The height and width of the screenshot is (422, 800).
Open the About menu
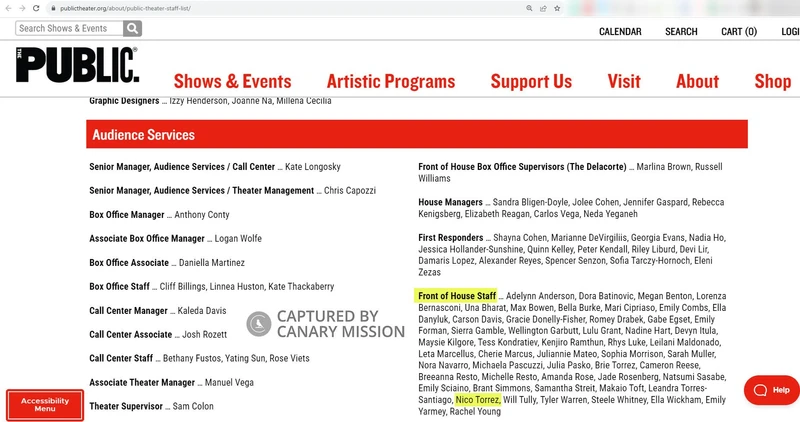coord(697,82)
